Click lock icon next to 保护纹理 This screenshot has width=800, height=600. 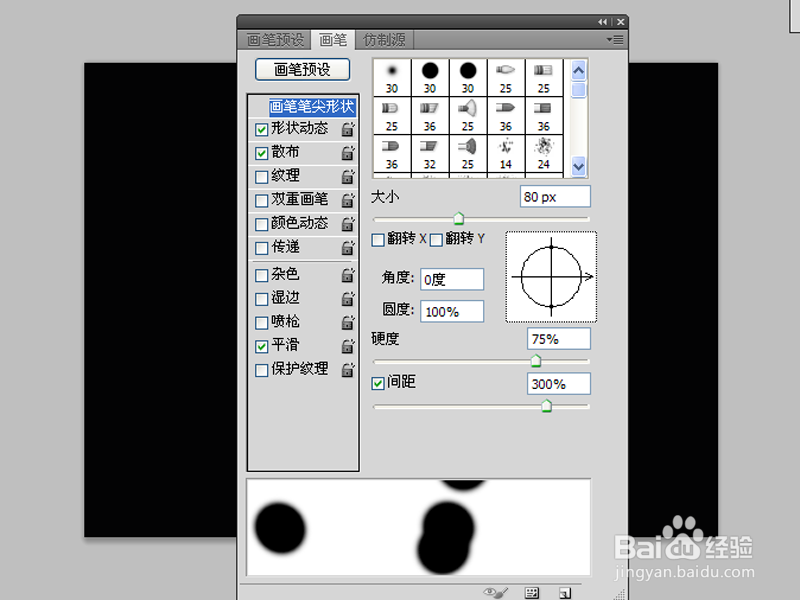pos(348,369)
